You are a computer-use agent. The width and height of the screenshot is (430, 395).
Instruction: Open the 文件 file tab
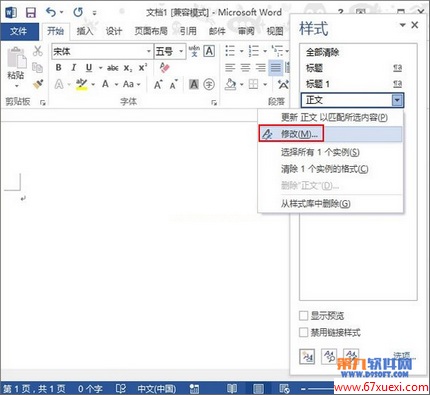pos(19,31)
